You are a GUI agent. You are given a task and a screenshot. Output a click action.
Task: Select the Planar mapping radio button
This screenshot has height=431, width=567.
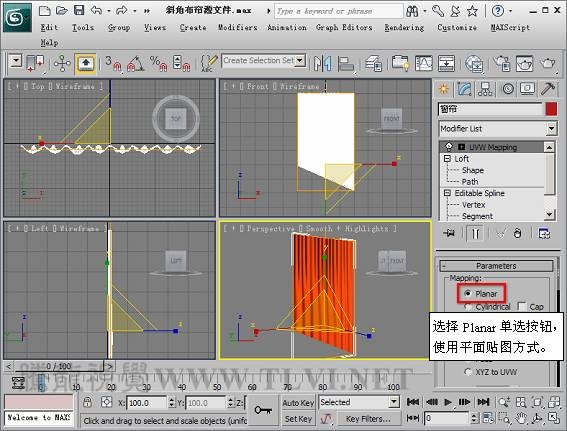(468, 293)
